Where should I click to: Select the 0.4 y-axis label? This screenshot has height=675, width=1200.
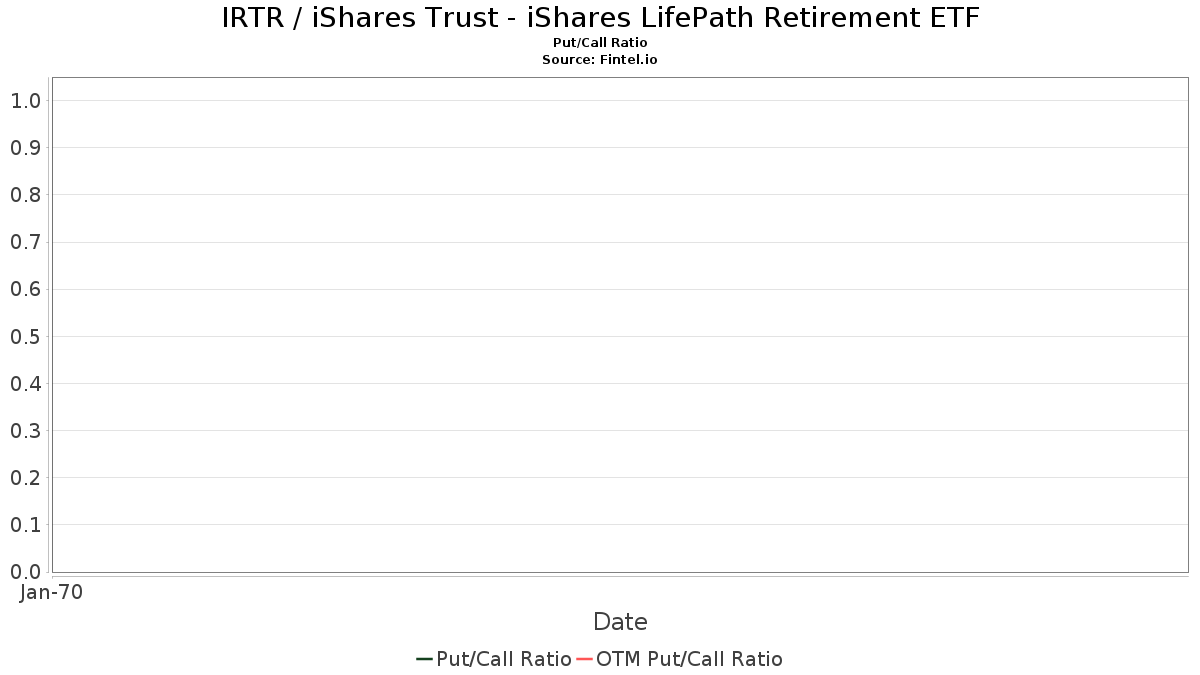pyautogui.click(x=25, y=384)
